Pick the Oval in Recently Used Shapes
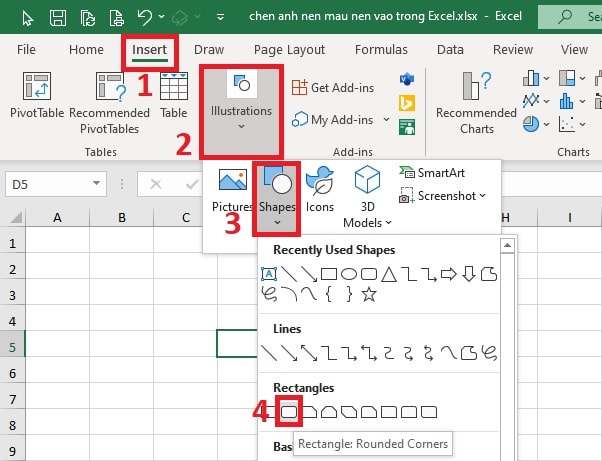 click(x=349, y=274)
